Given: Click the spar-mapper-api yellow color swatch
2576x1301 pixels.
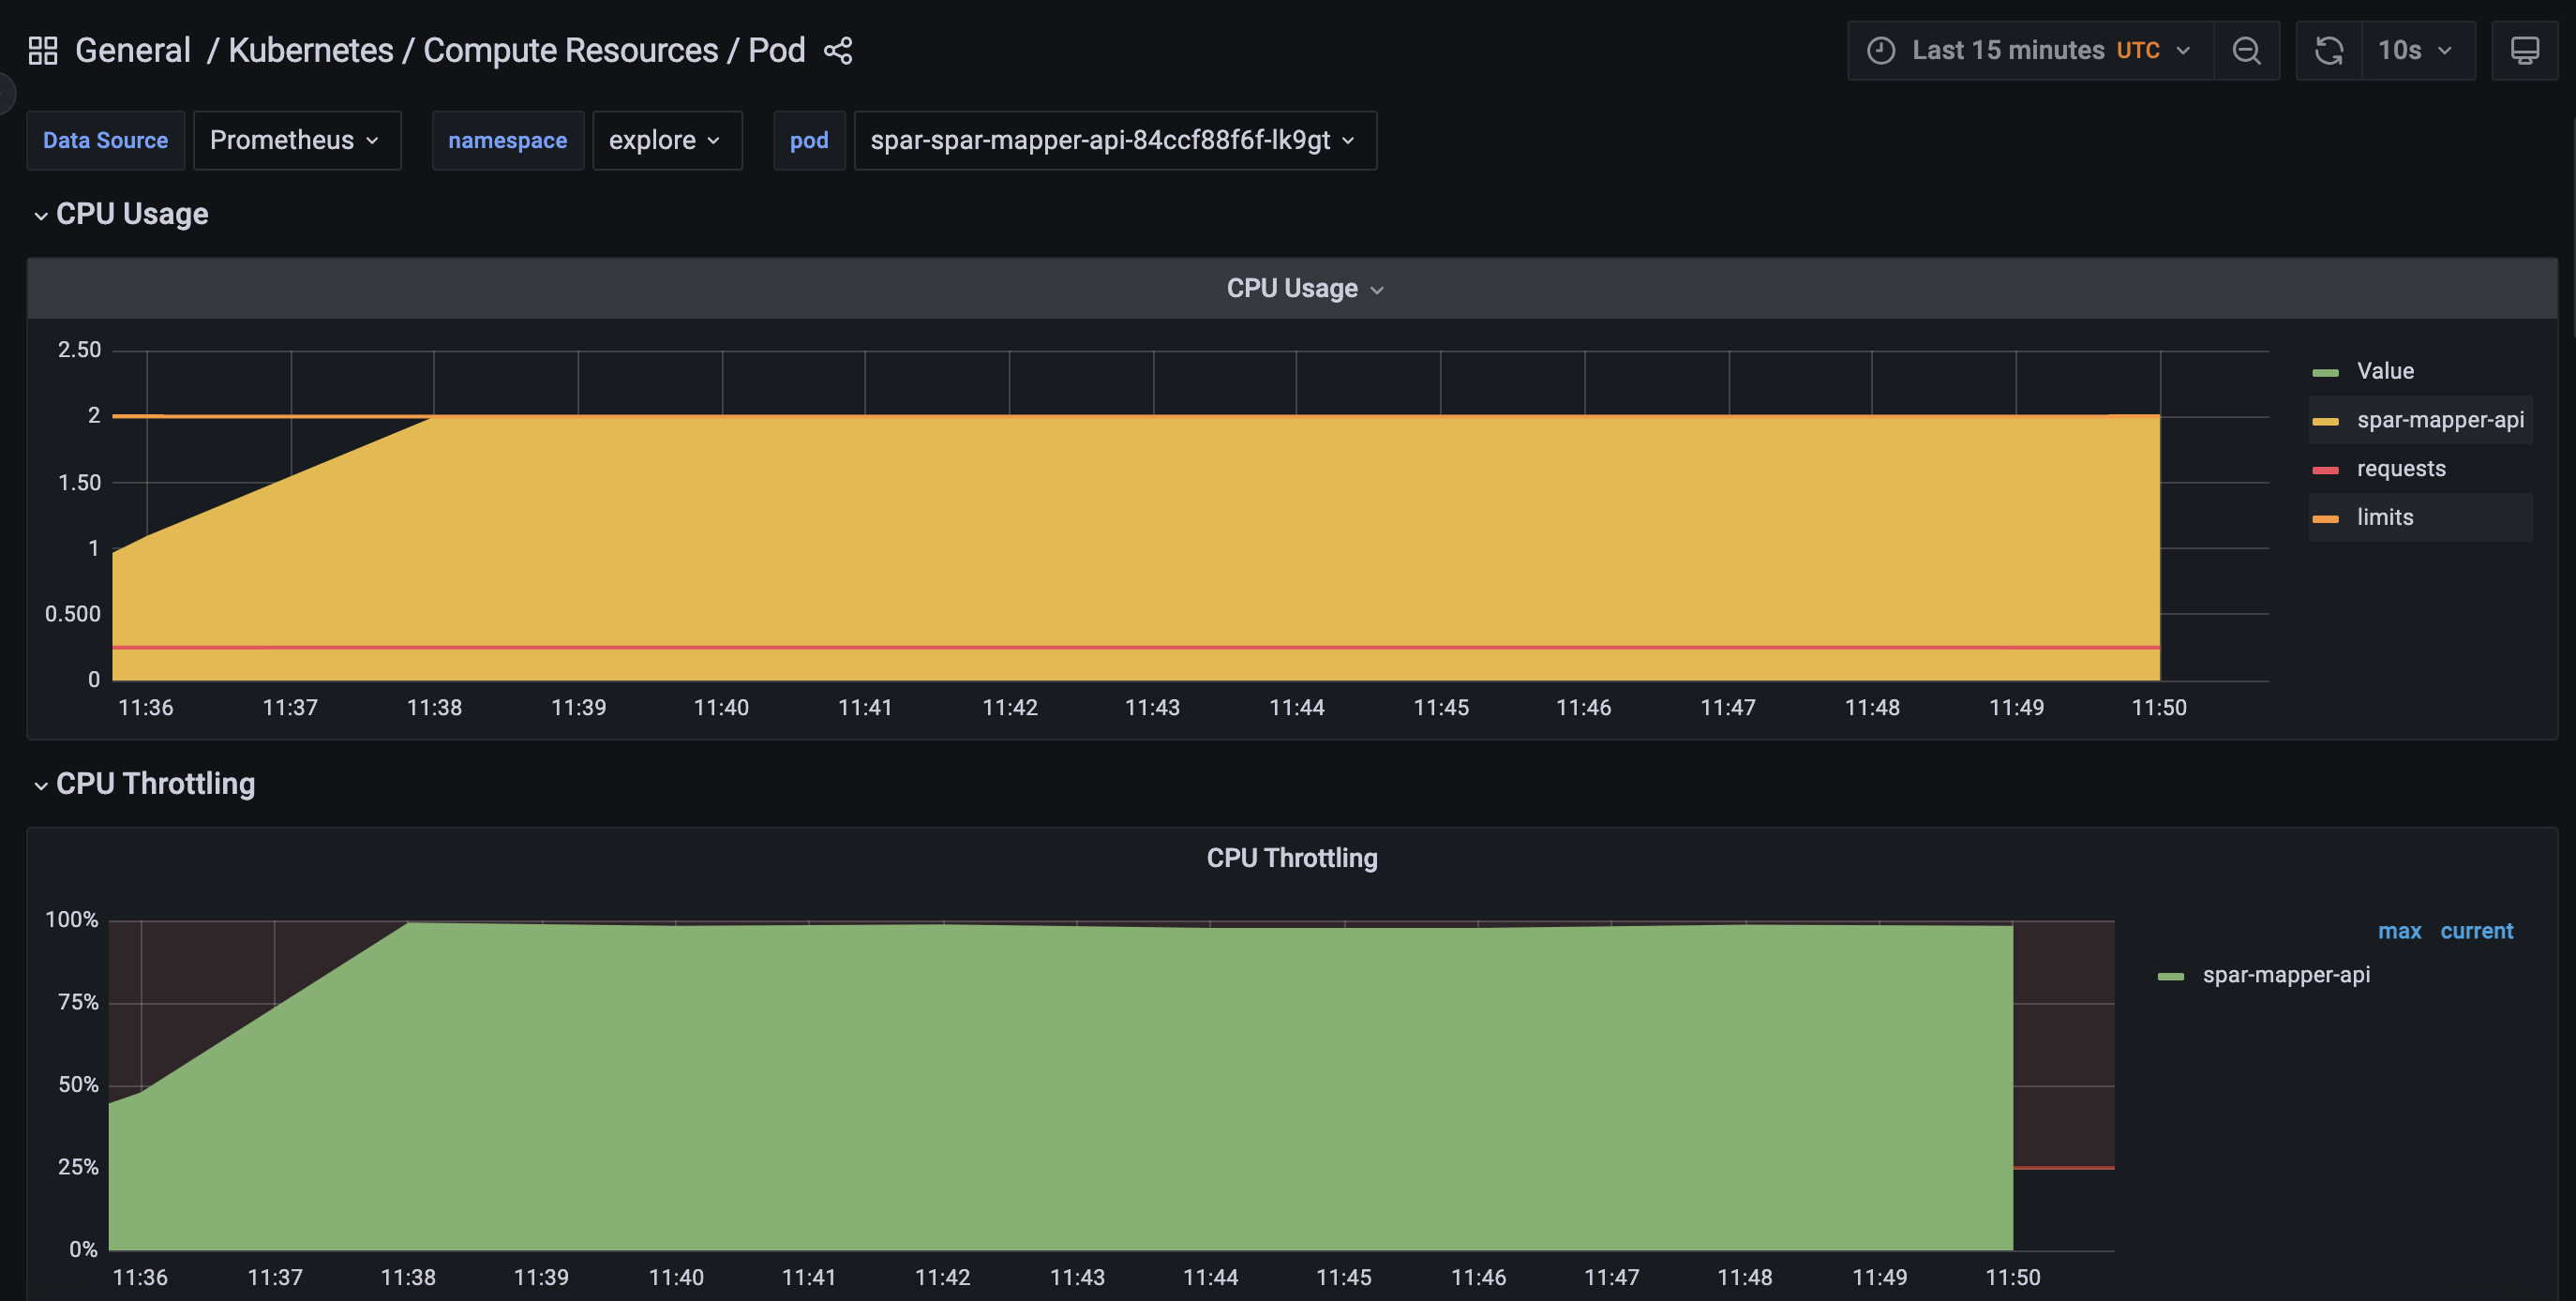Looking at the screenshot, I should [x=2325, y=421].
